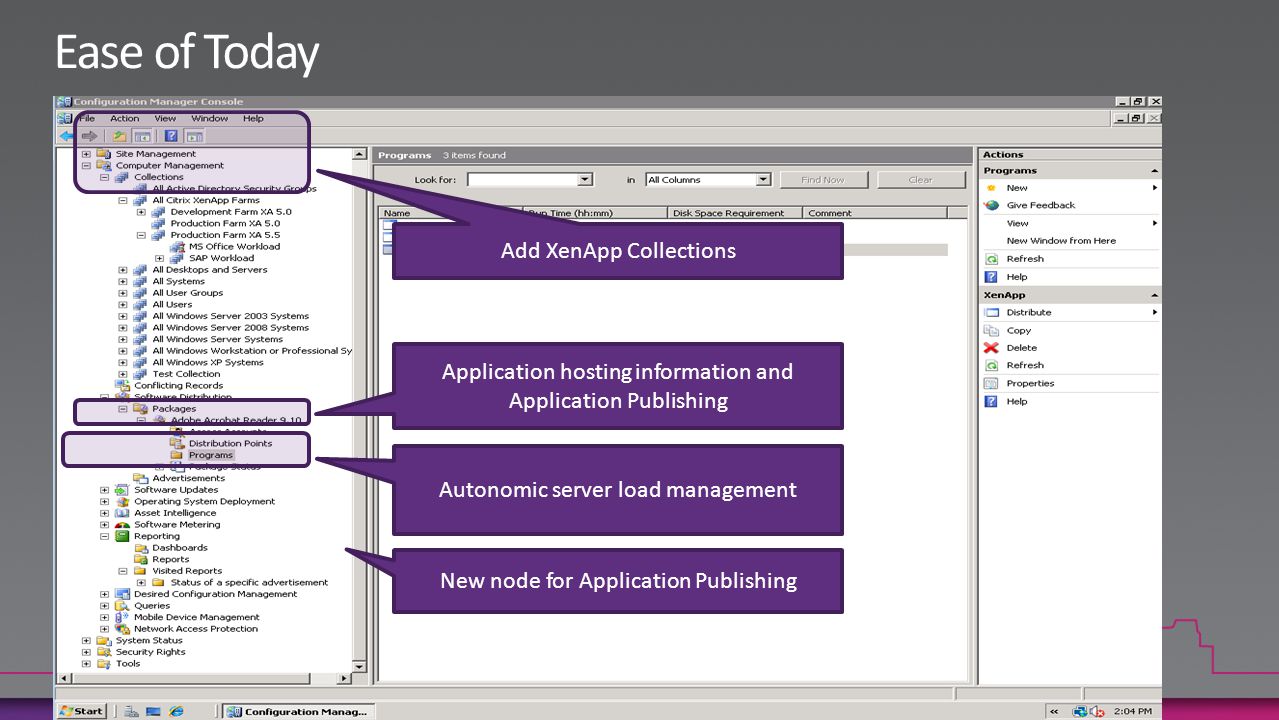Open the Action menu
This screenshot has width=1279, height=720.
[x=125, y=118]
